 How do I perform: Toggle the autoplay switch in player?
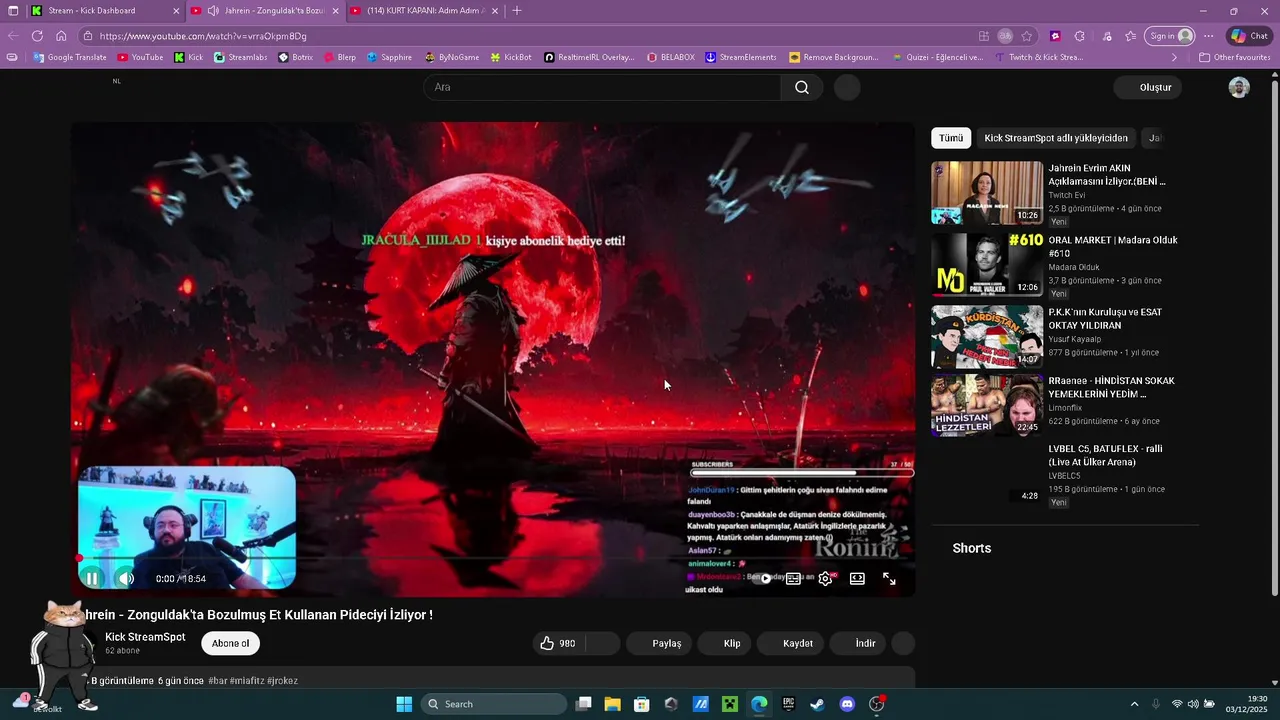(764, 578)
